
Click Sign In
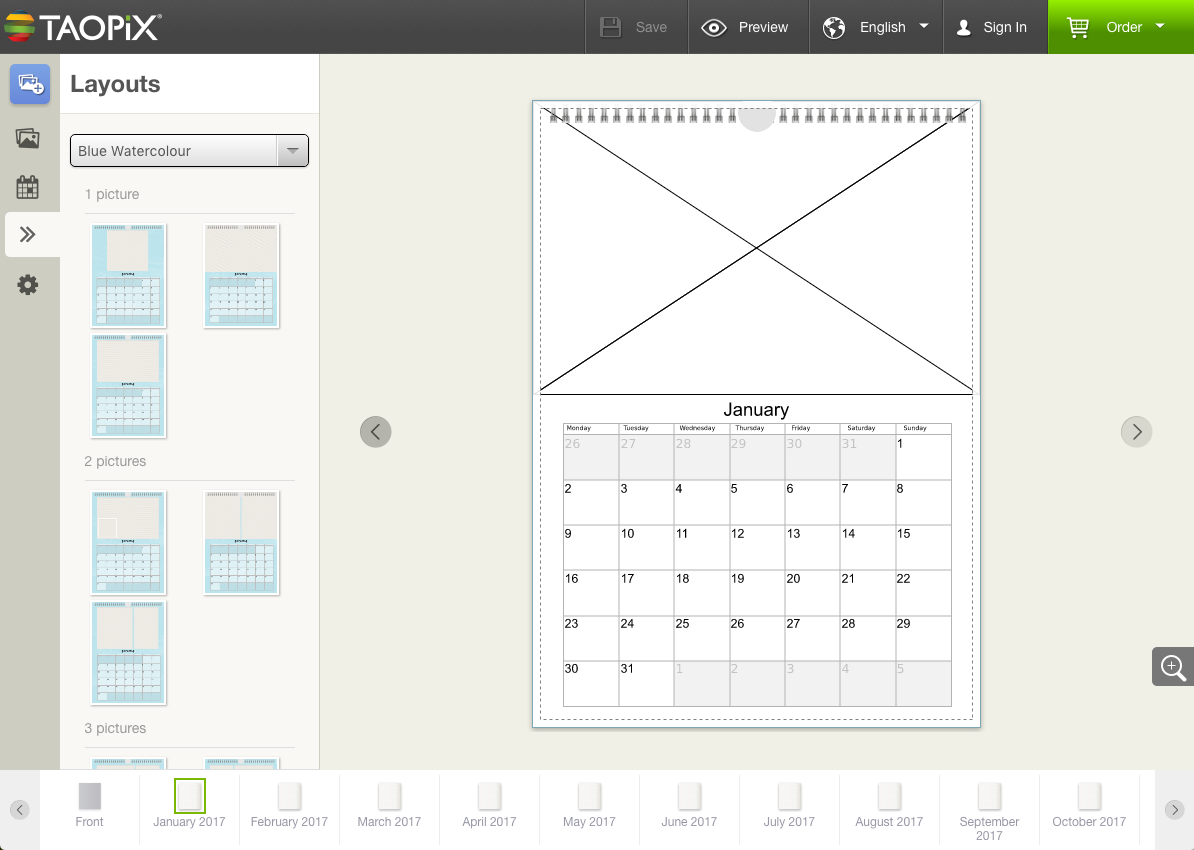(995, 27)
